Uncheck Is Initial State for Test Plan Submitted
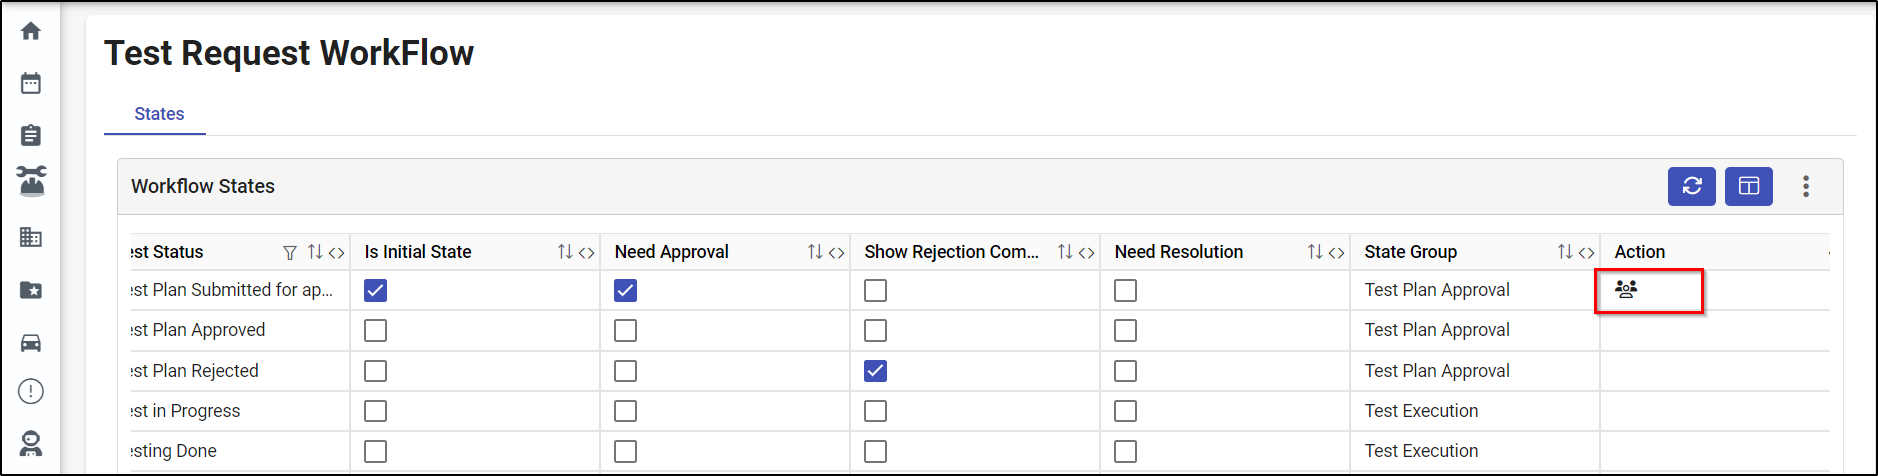This screenshot has height=476, width=1878. coord(376,290)
